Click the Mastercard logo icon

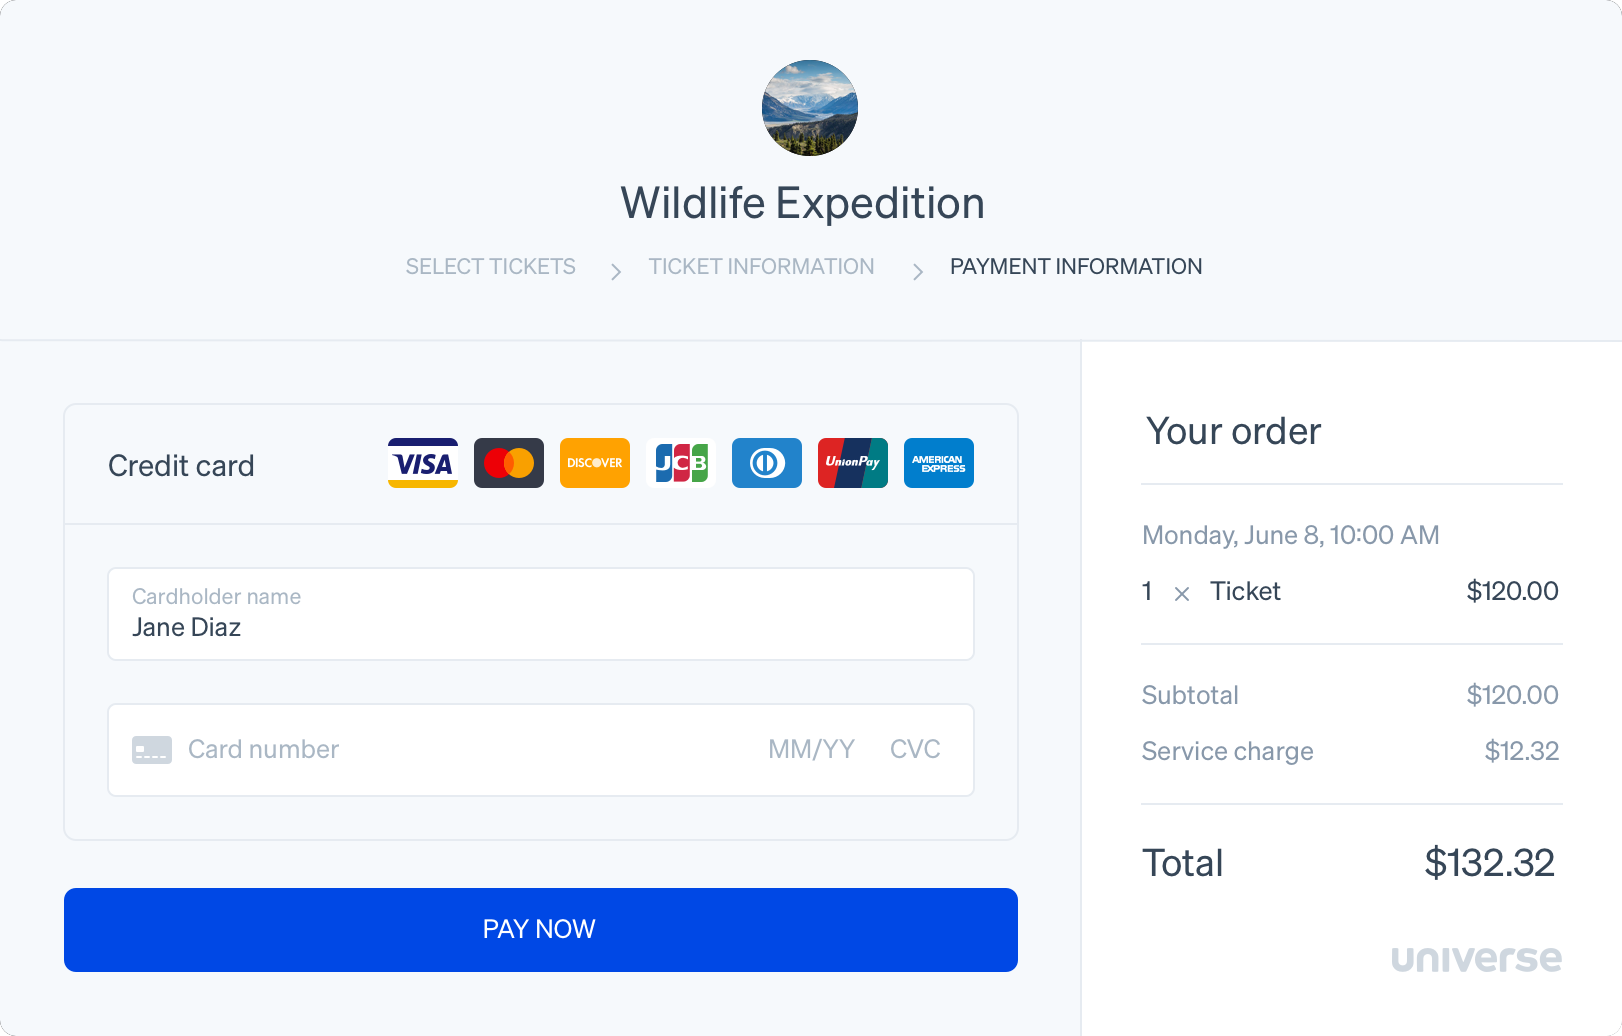point(509,463)
